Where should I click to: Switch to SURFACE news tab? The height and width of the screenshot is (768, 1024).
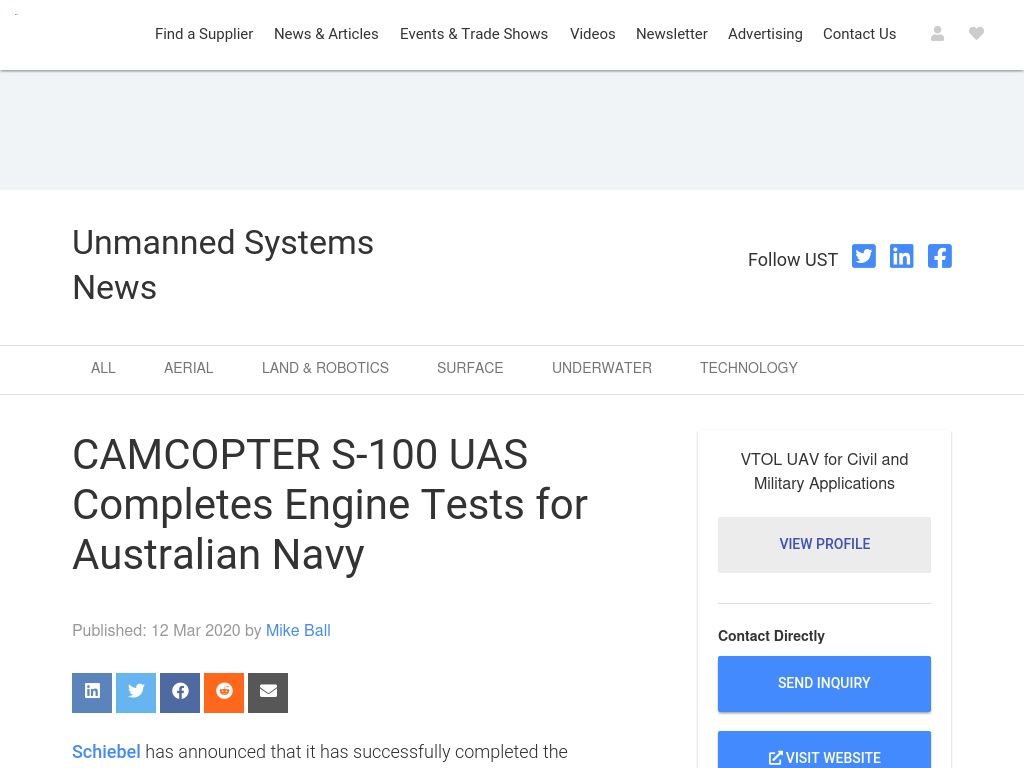(470, 368)
